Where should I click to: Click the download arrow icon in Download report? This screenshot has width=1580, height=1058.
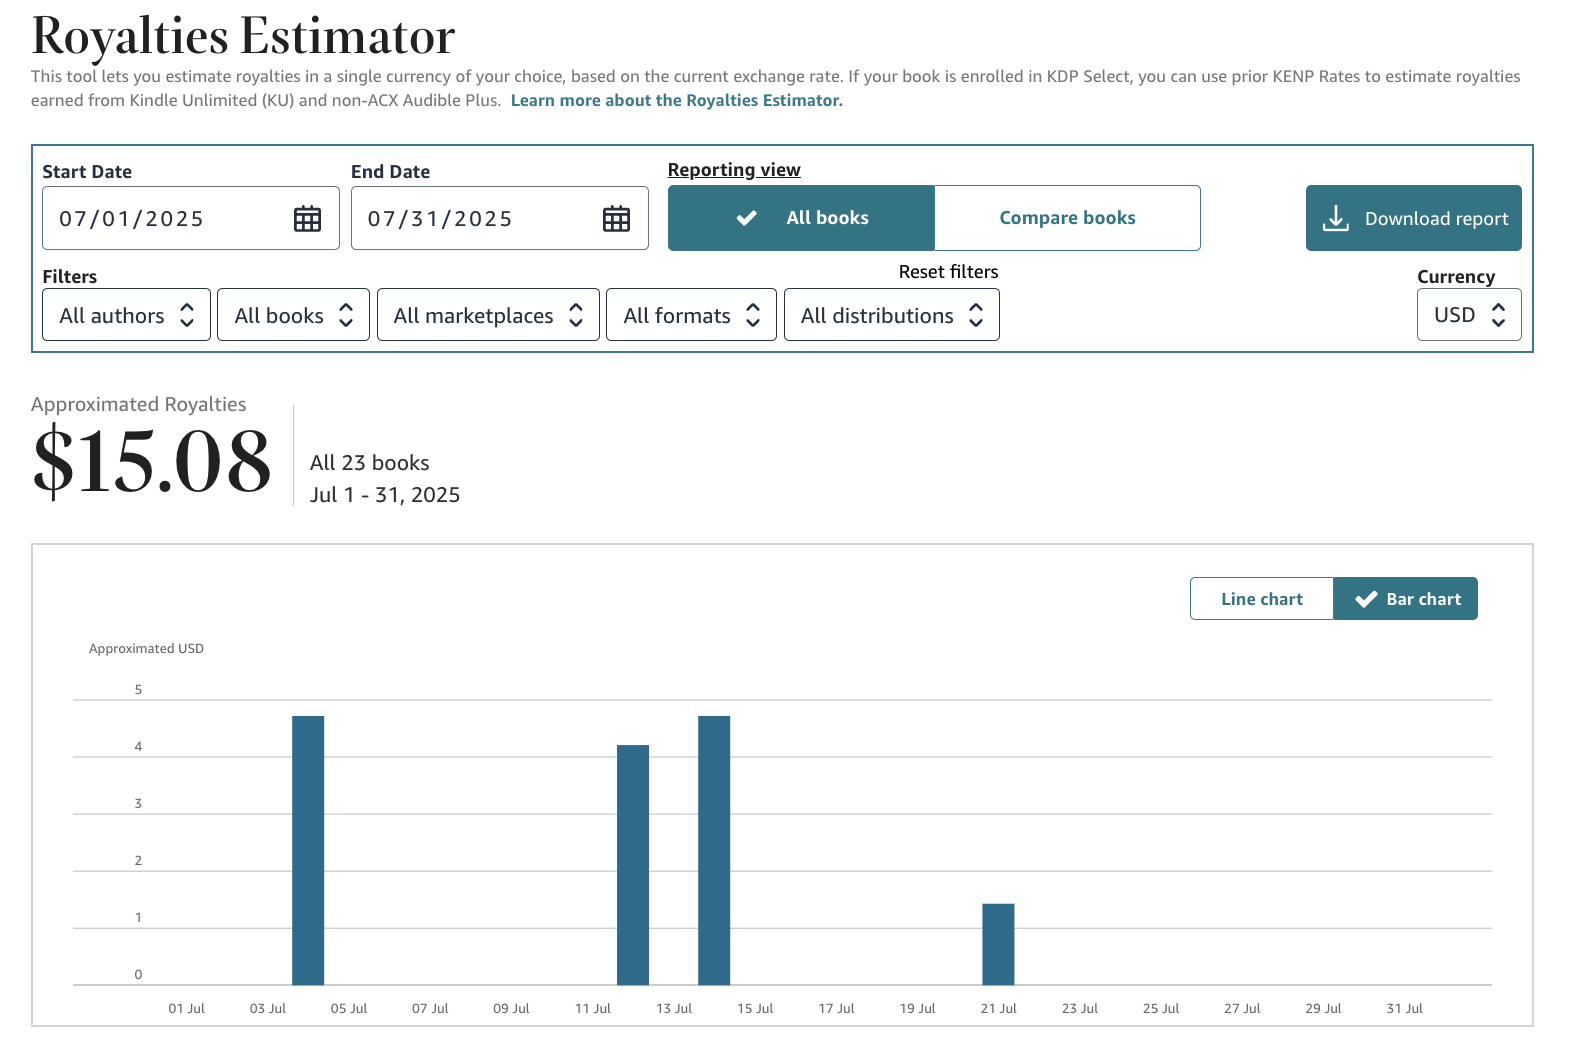(1336, 218)
